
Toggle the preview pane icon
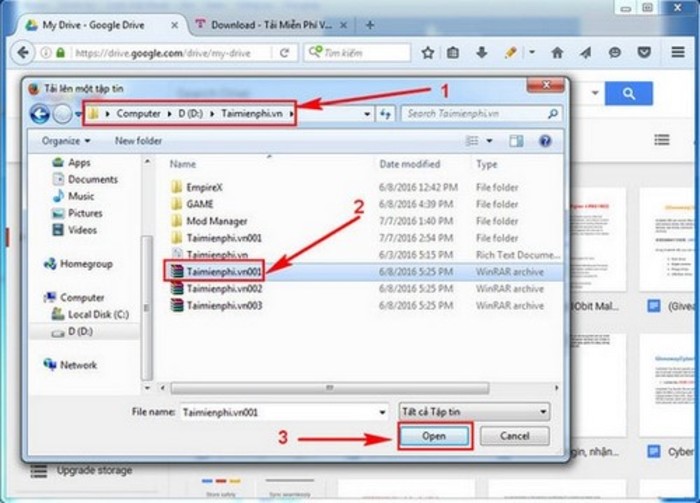(x=516, y=141)
